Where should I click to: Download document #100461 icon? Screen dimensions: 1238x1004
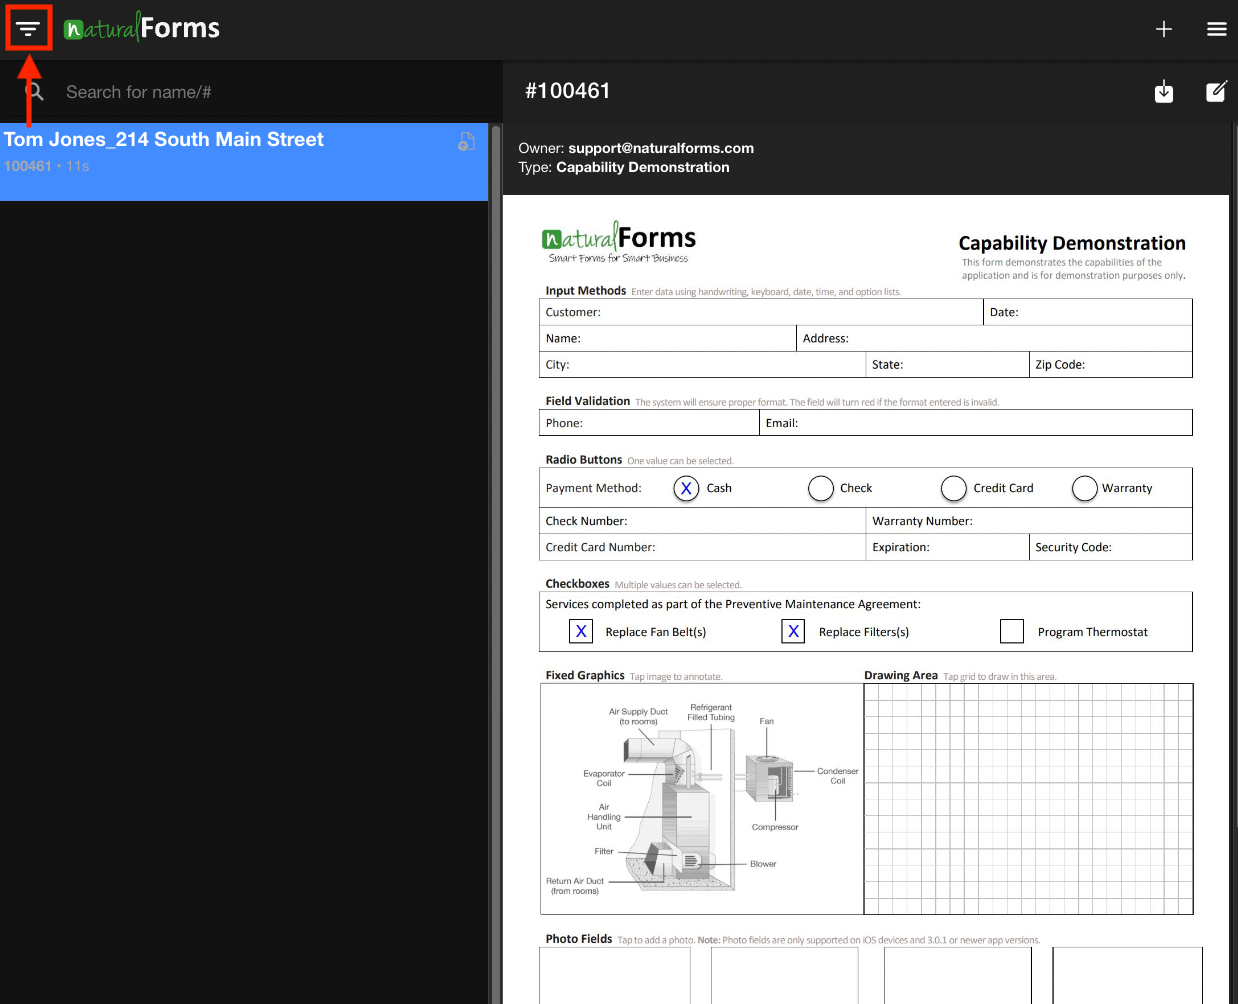point(1164,91)
